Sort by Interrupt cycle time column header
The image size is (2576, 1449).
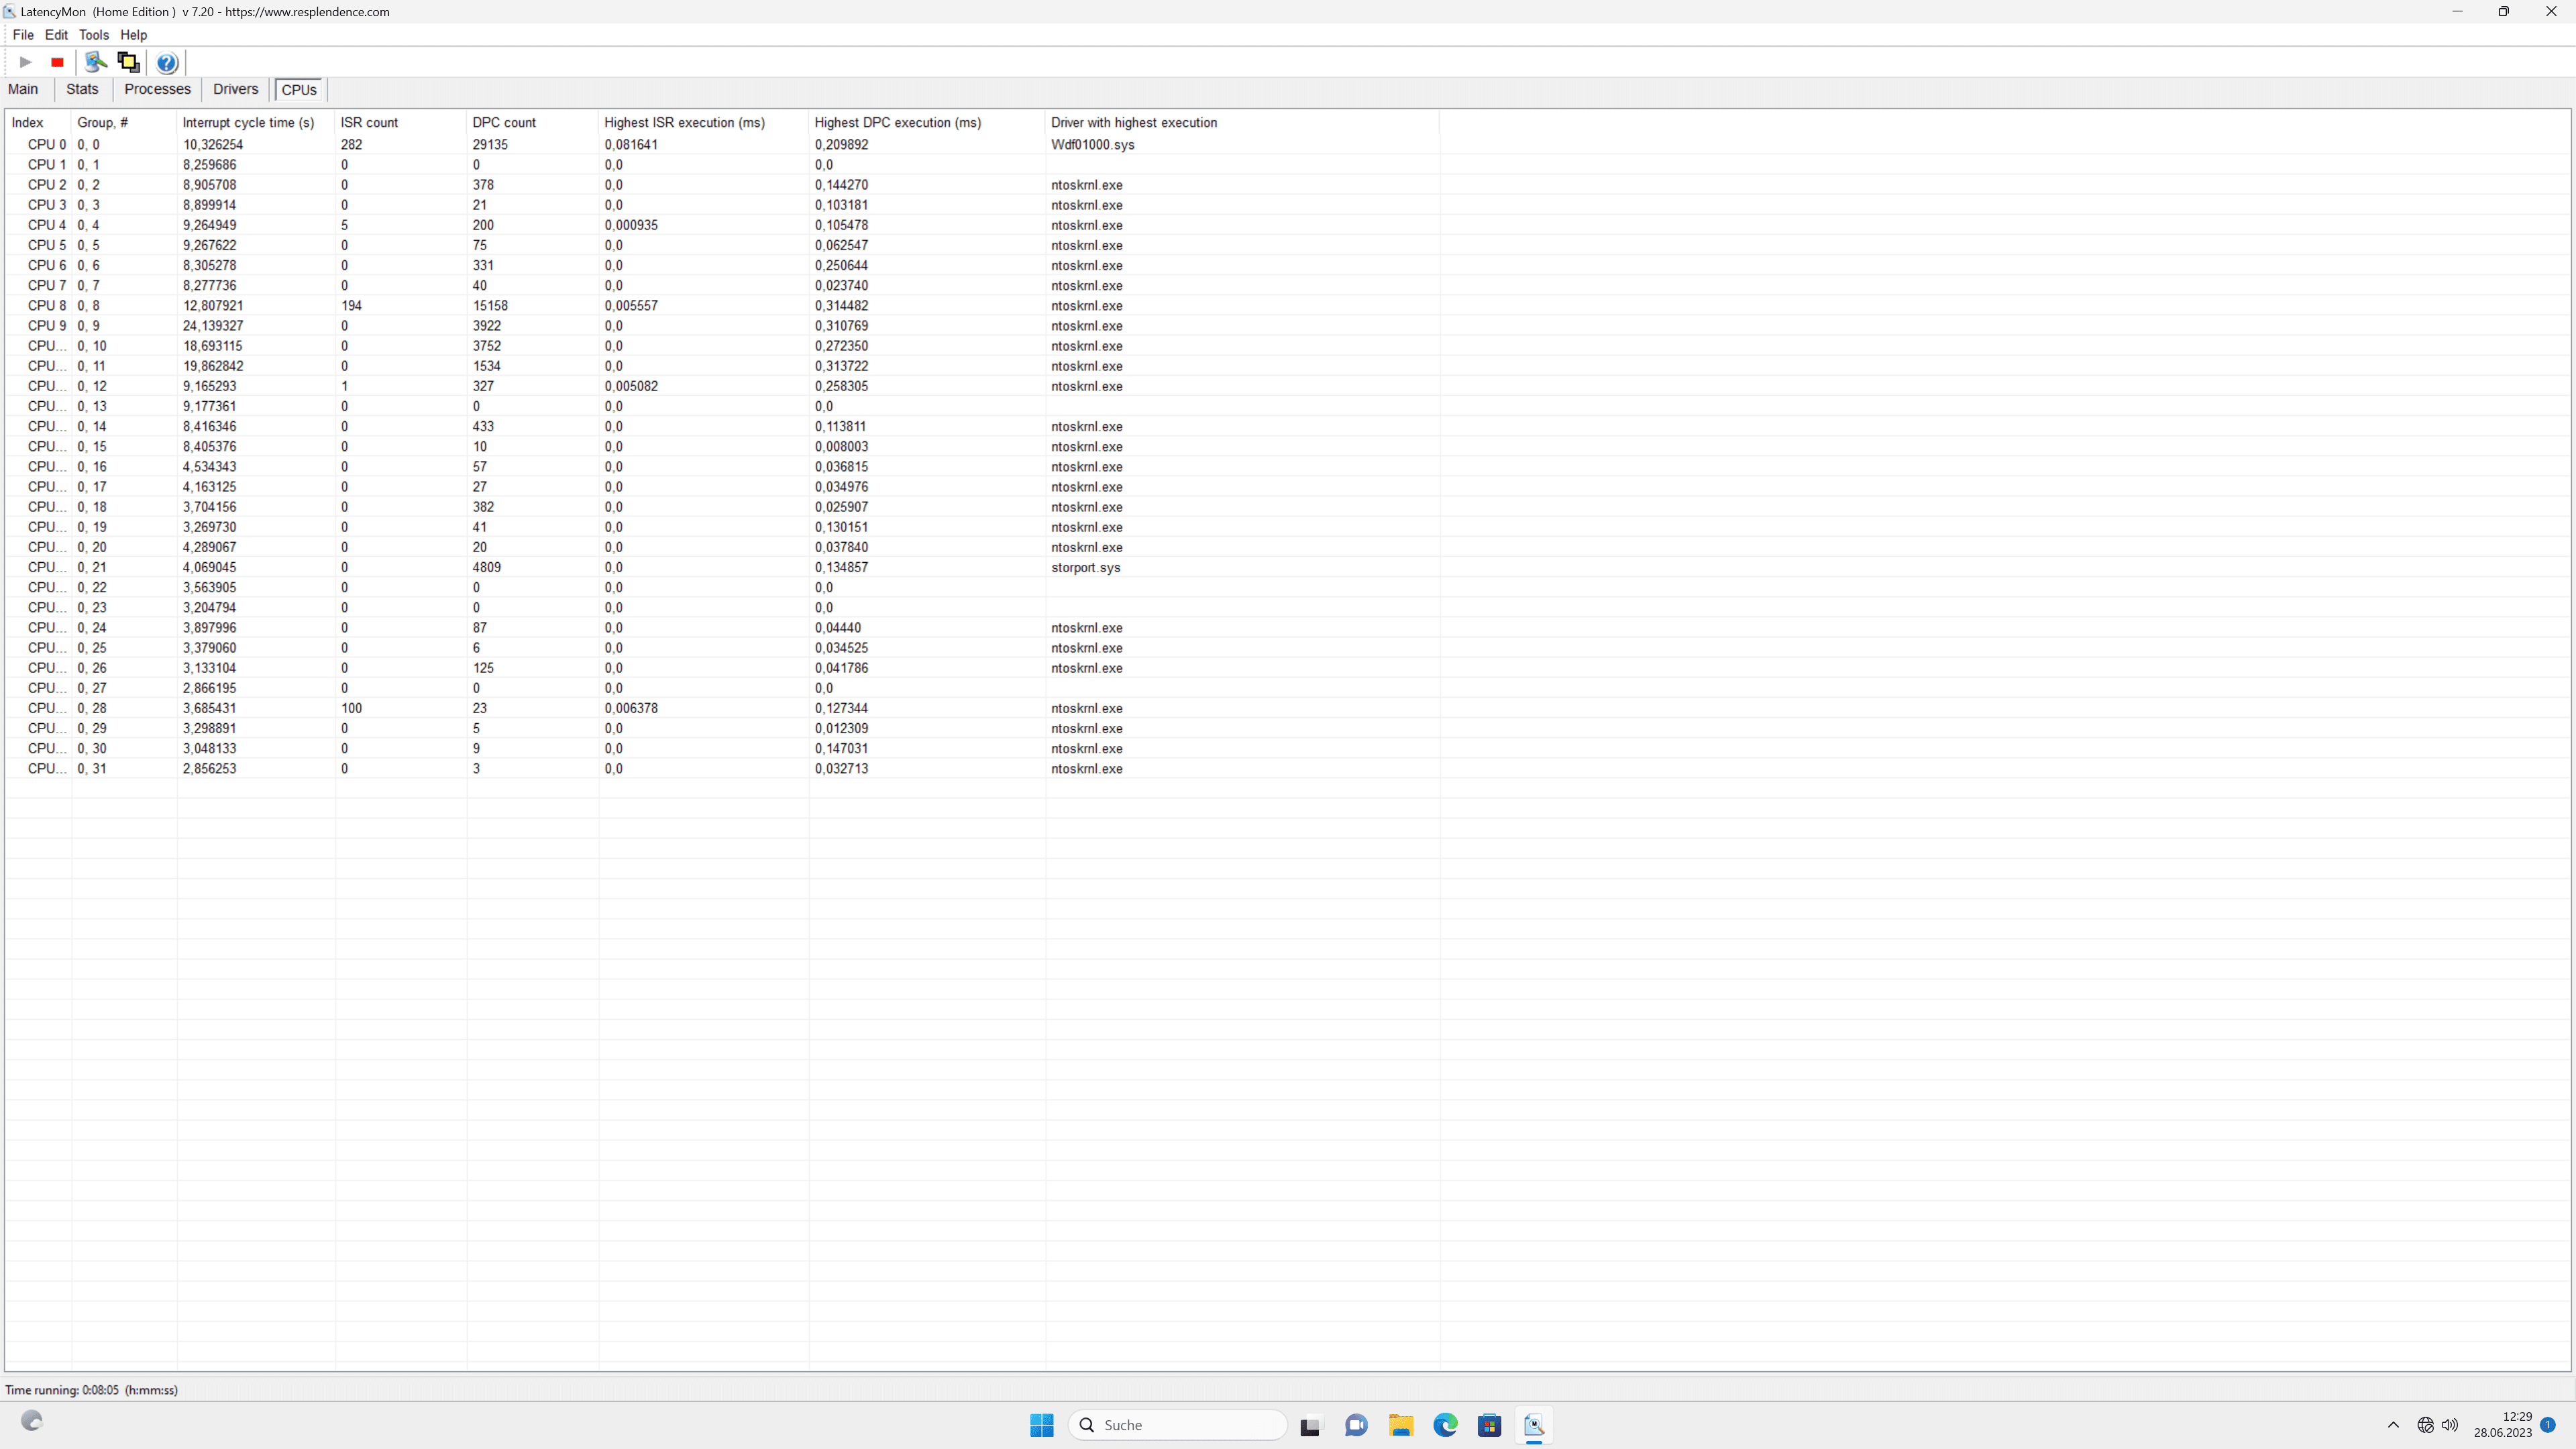pyautogui.click(x=248, y=122)
